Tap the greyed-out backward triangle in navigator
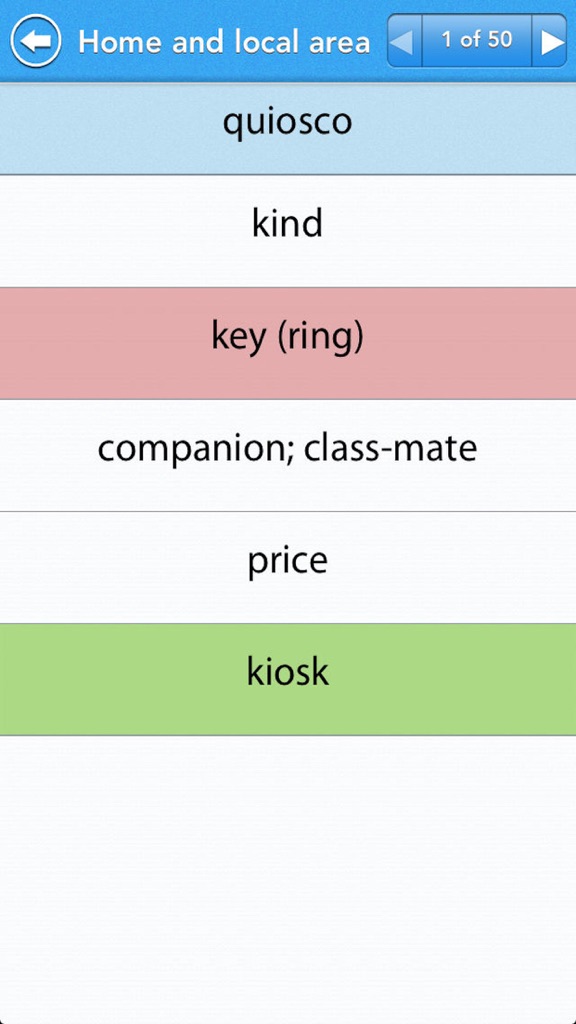Screen dimensions: 576x1024 (x=404, y=41)
